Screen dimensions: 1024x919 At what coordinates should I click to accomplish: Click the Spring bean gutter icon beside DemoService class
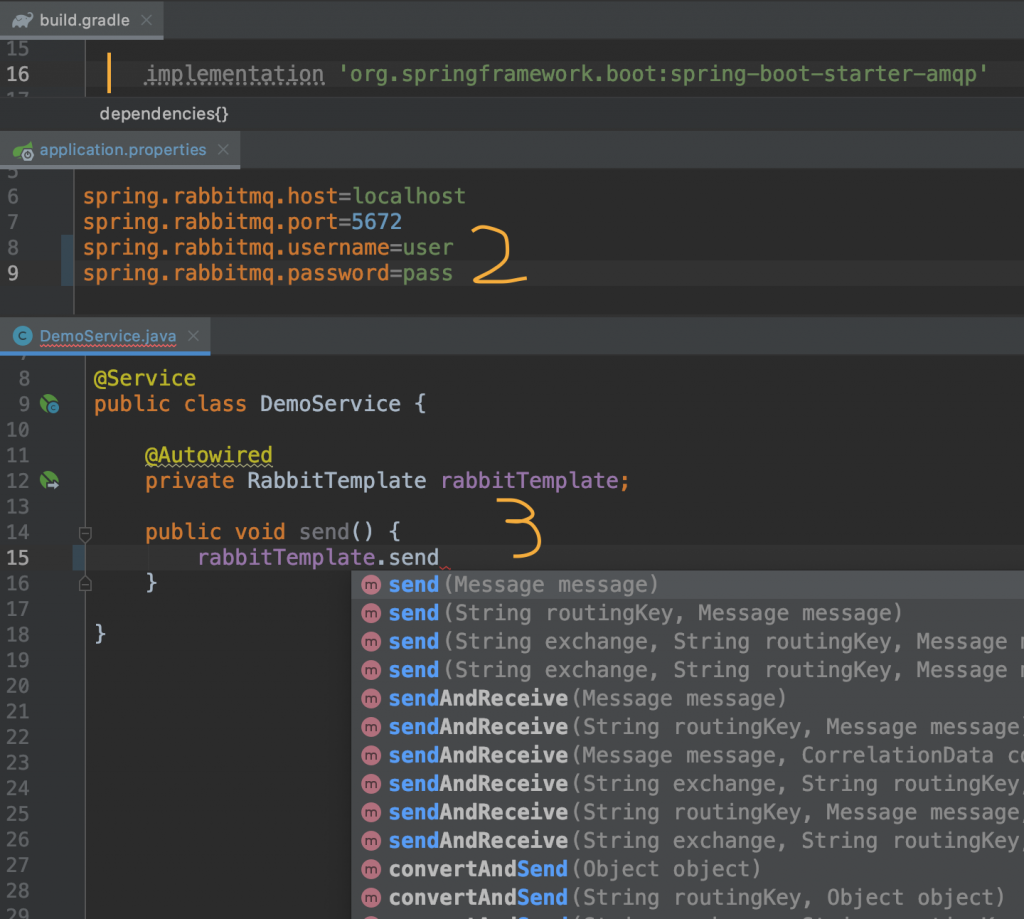point(50,404)
